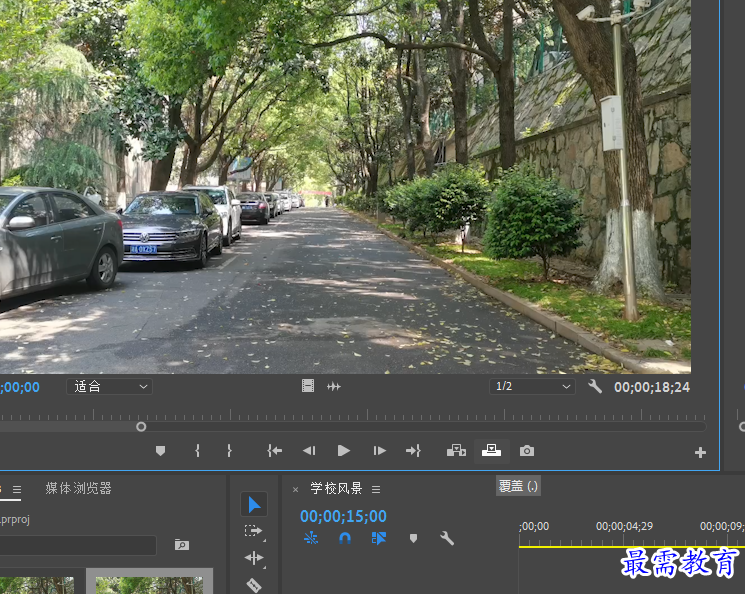745x594 pixels.
Task: Step back one frame
Action: point(309,450)
